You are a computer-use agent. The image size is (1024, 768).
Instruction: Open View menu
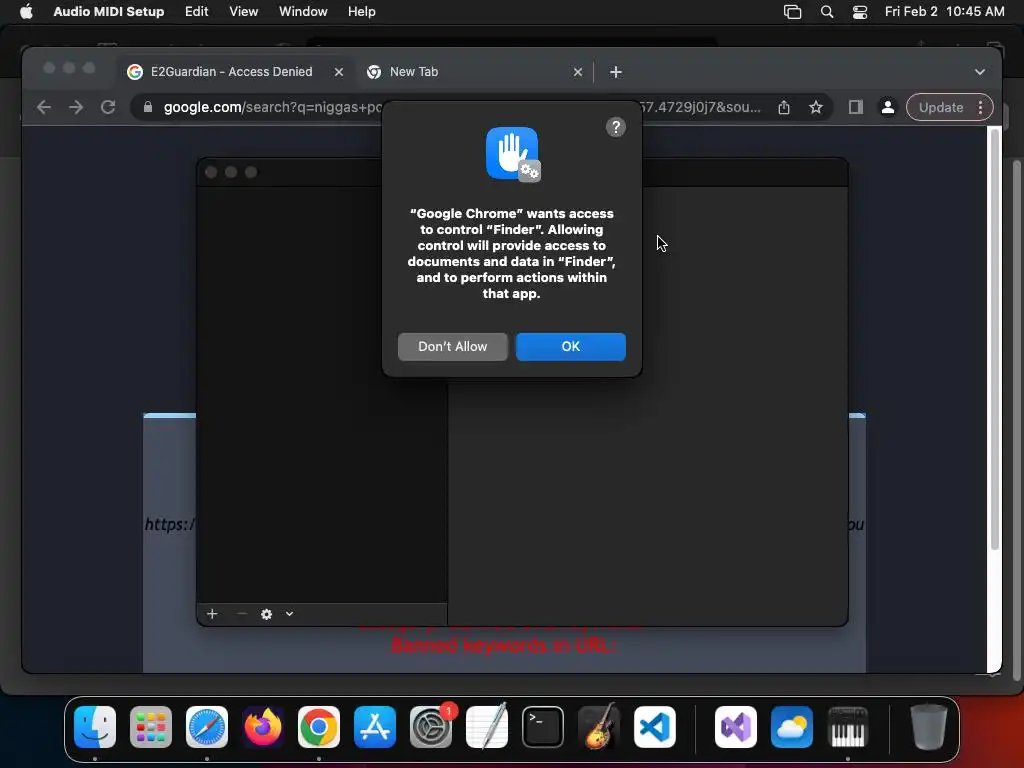243,12
